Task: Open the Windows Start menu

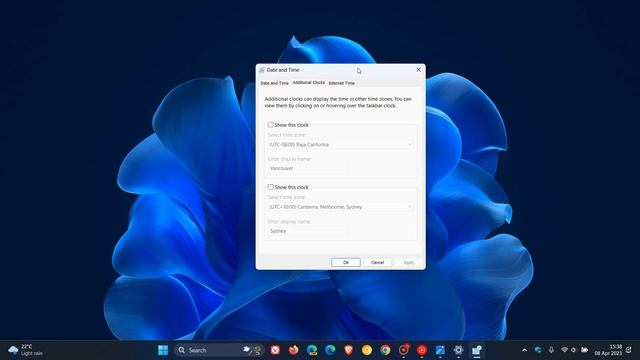Action: point(163,350)
